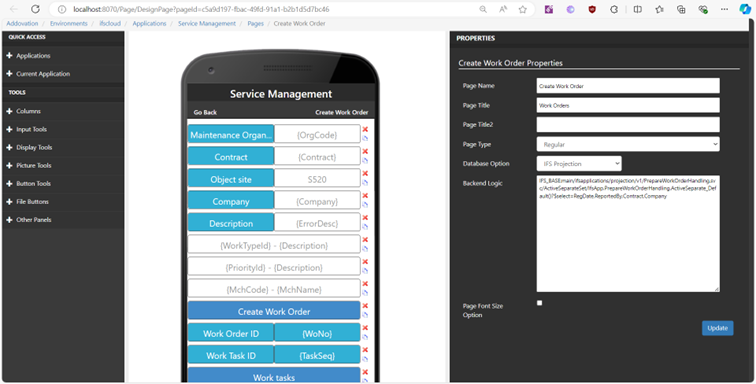
Task: Delete the Description row with red X
Action: [365, 218]
